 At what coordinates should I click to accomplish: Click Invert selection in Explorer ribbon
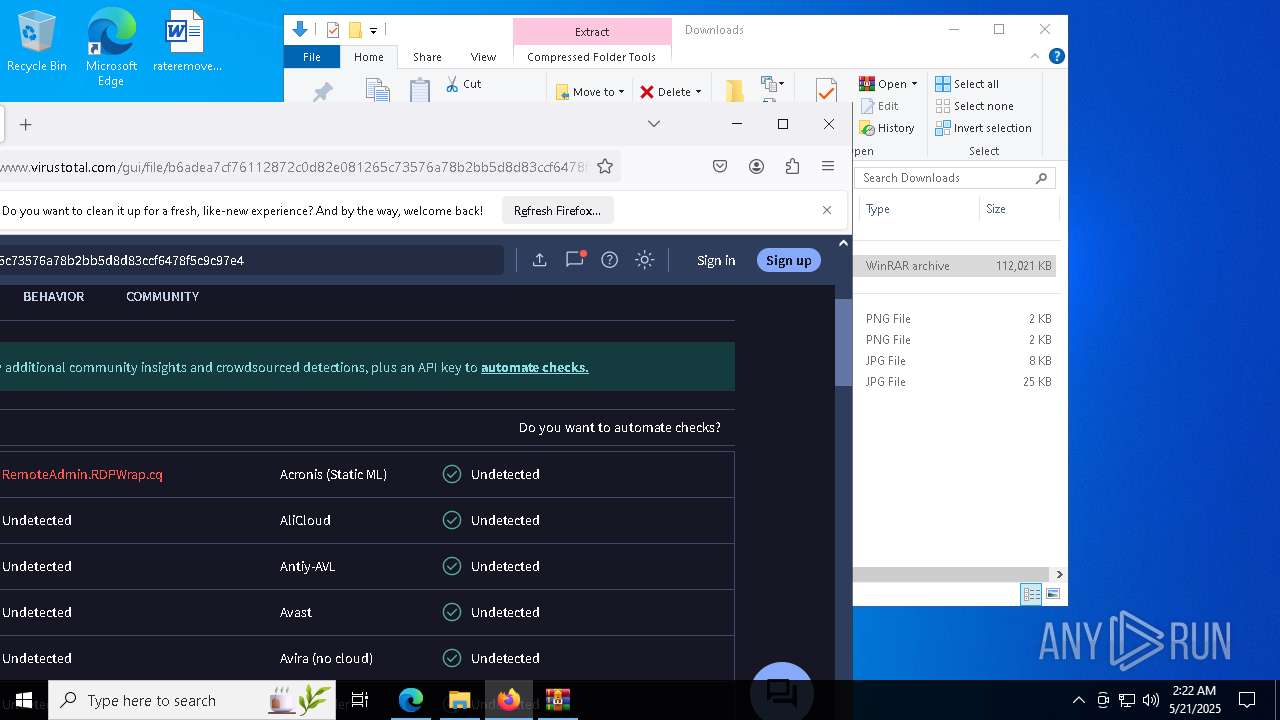pyautogui.click(x=983, y=128)
